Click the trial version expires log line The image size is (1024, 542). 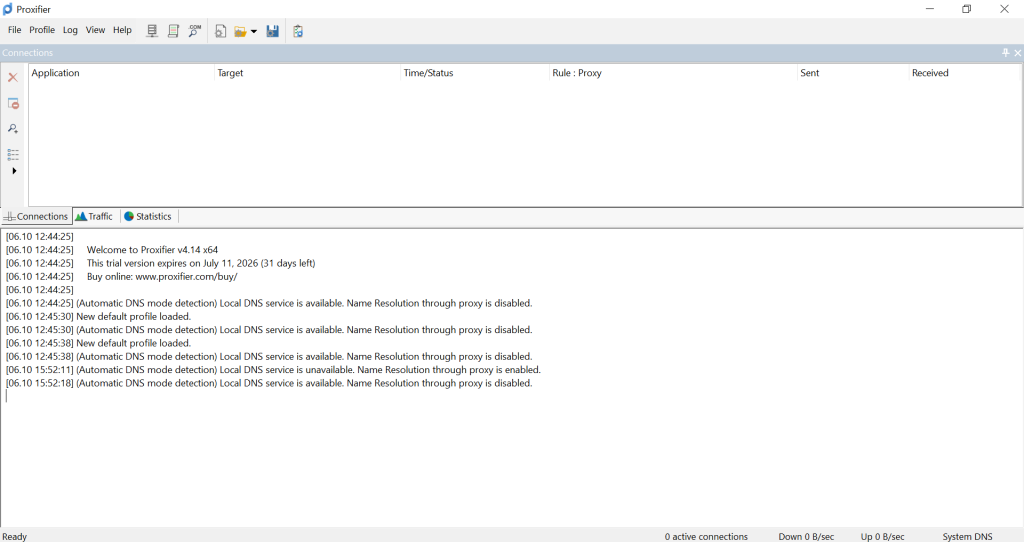pos(201,263)
